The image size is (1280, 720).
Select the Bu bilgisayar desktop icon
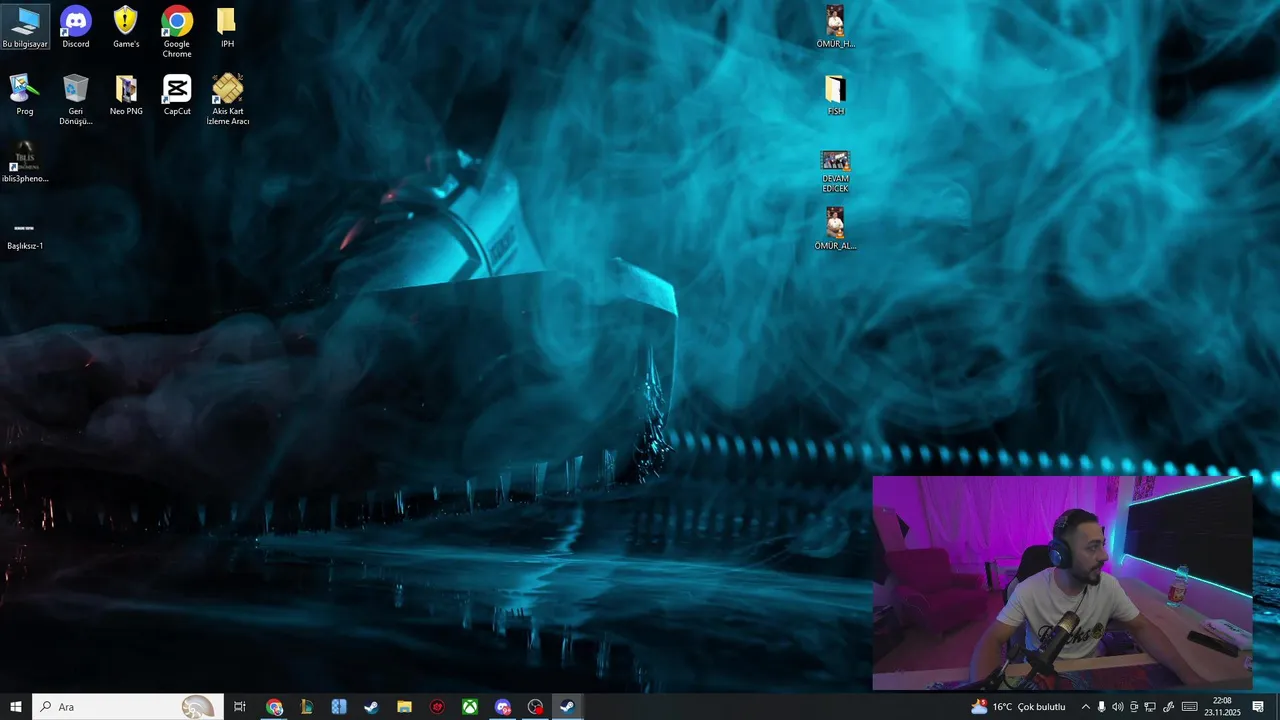(25, 27)
